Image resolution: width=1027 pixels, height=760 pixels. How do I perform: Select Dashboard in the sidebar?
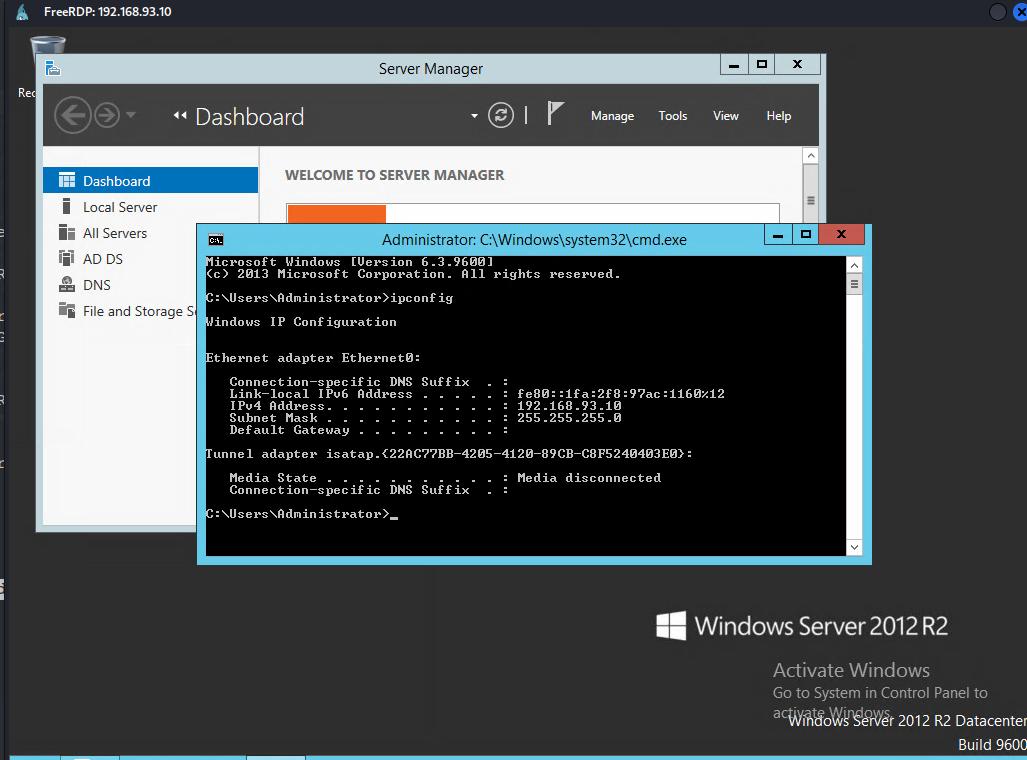tap(151, 180)
